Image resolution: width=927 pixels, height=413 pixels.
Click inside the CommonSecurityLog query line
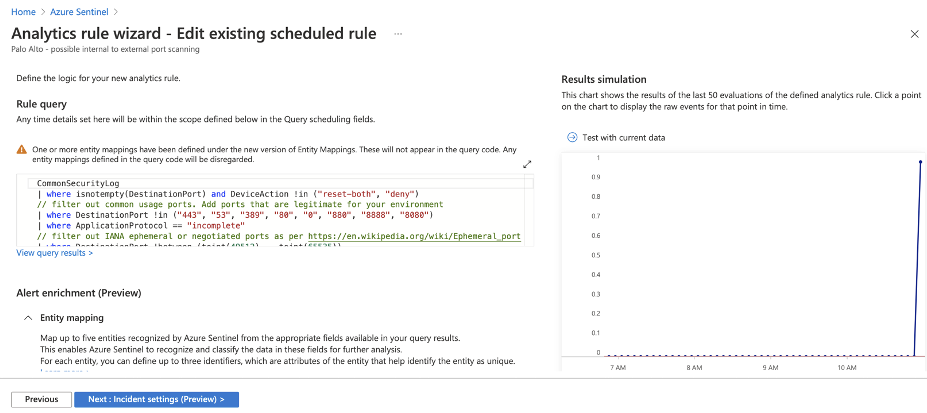pos(80,184)
